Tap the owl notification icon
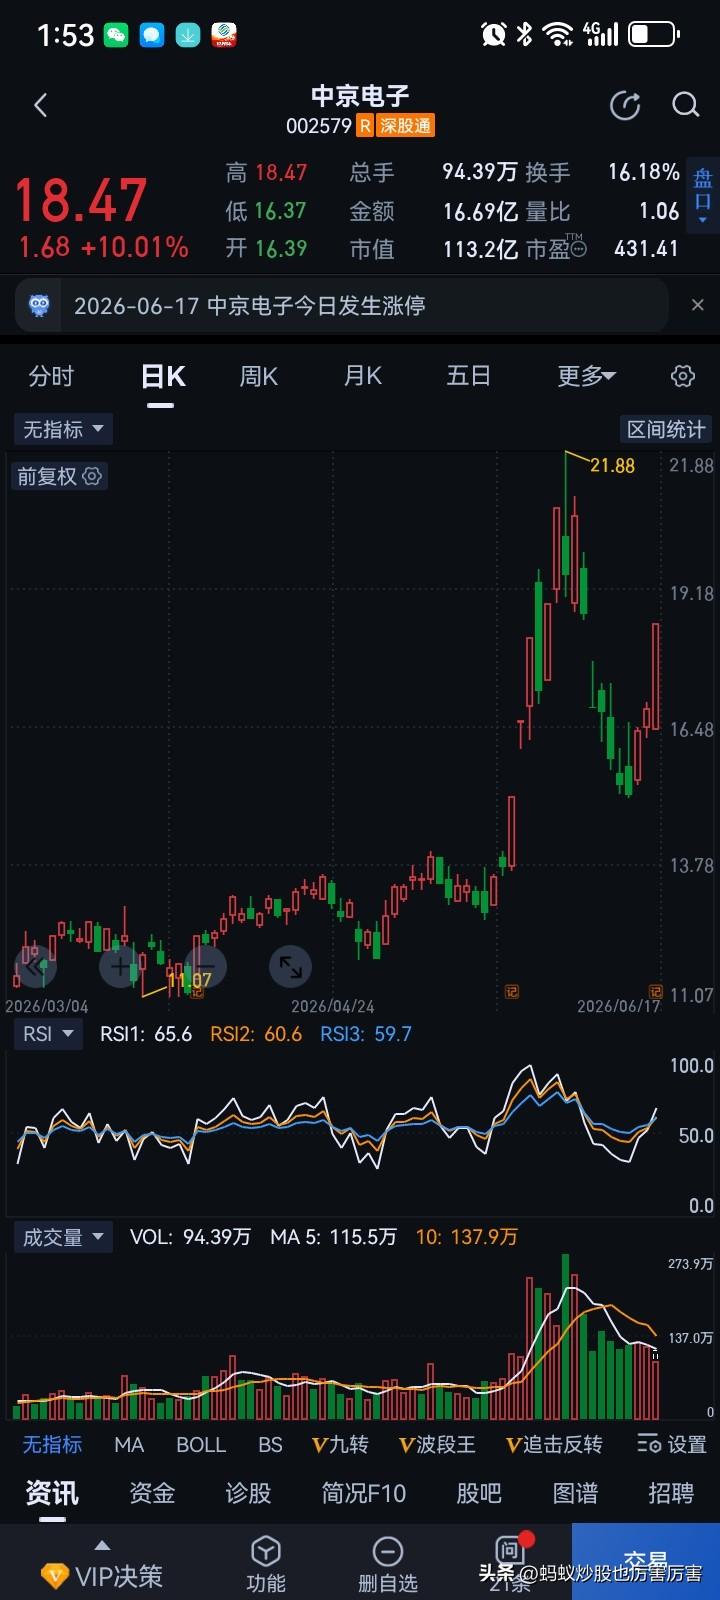 click(x=40, y=305)
